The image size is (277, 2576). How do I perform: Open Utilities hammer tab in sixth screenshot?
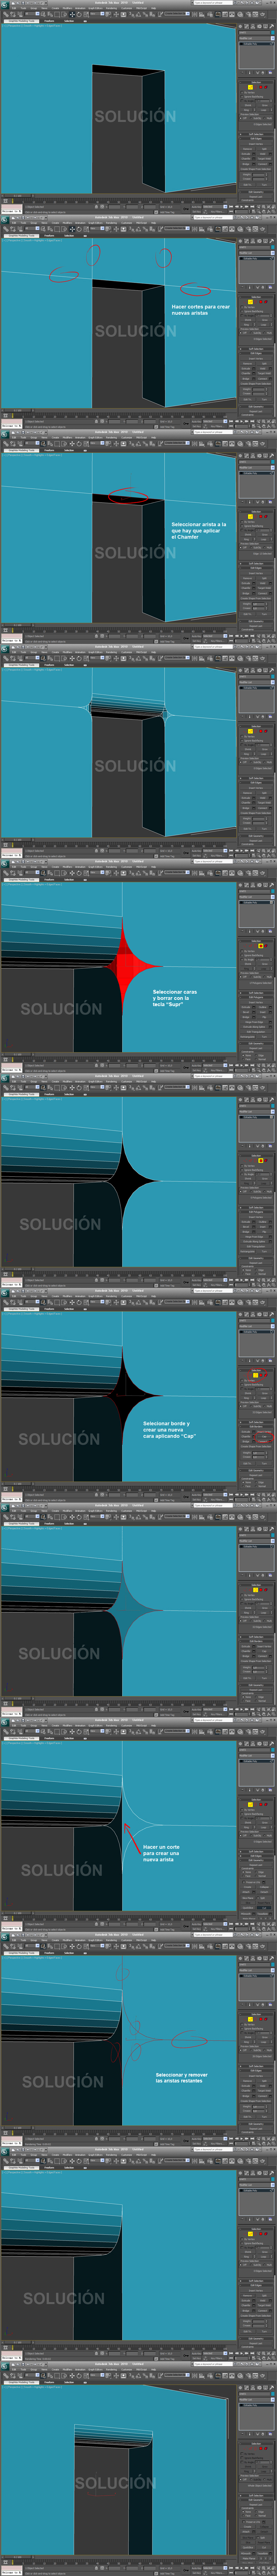click(x=272, y=1100)
